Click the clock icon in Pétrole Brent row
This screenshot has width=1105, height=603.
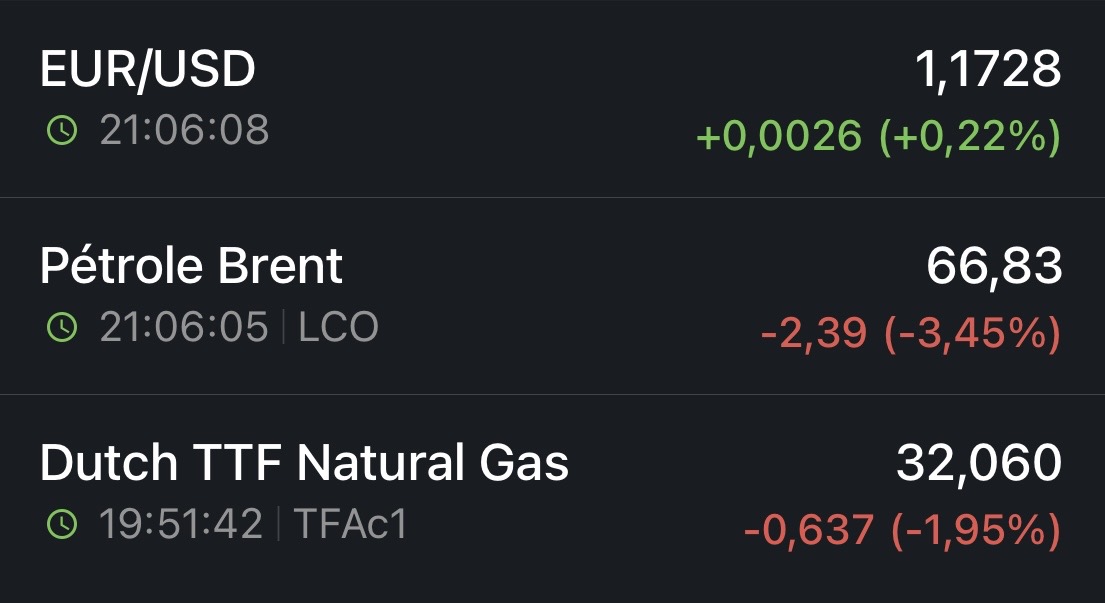(x=62, y=327)
